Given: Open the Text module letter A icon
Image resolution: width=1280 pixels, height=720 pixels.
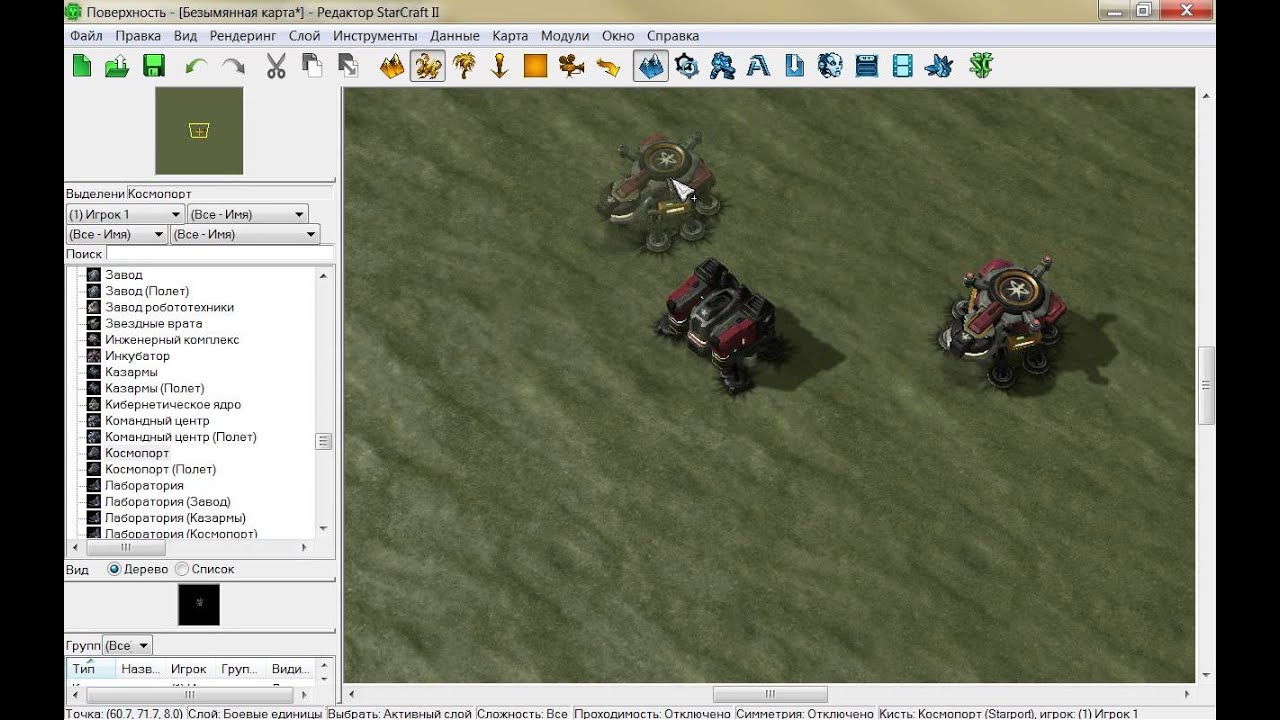Looking at the screenshot, I should click(x=759, y=67).
